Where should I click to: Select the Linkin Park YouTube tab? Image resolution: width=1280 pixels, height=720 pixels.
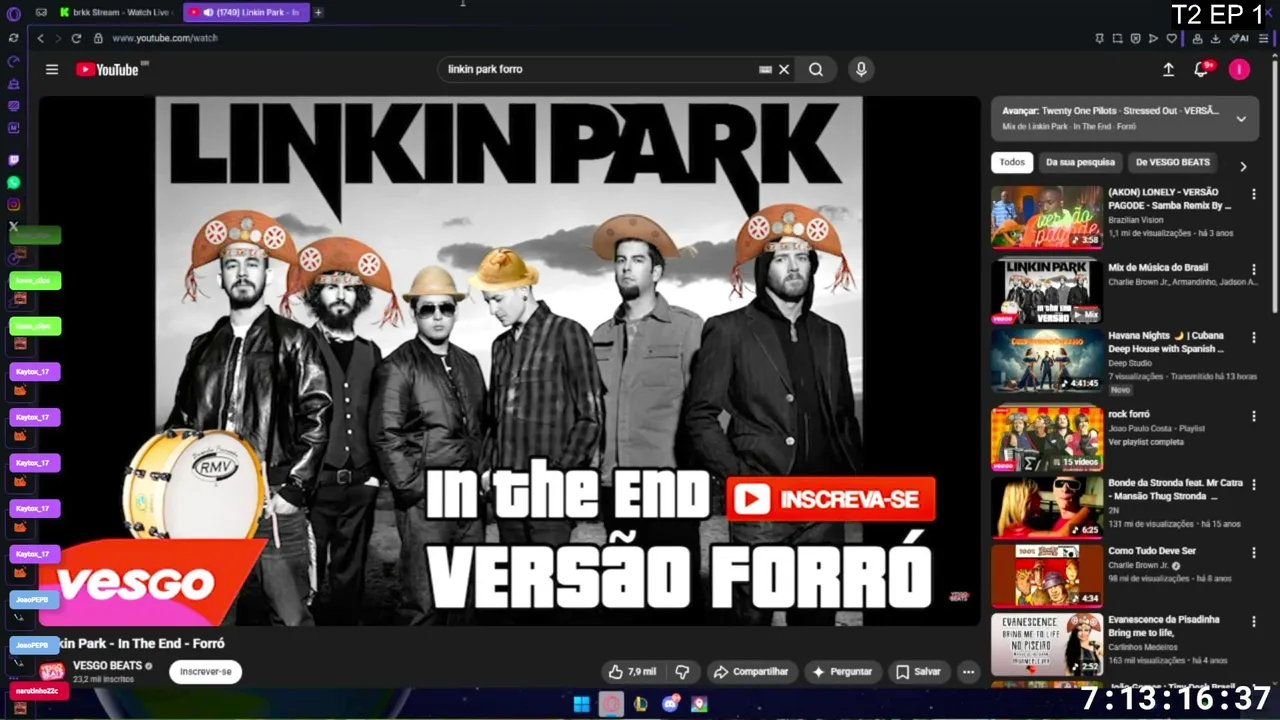246,12
